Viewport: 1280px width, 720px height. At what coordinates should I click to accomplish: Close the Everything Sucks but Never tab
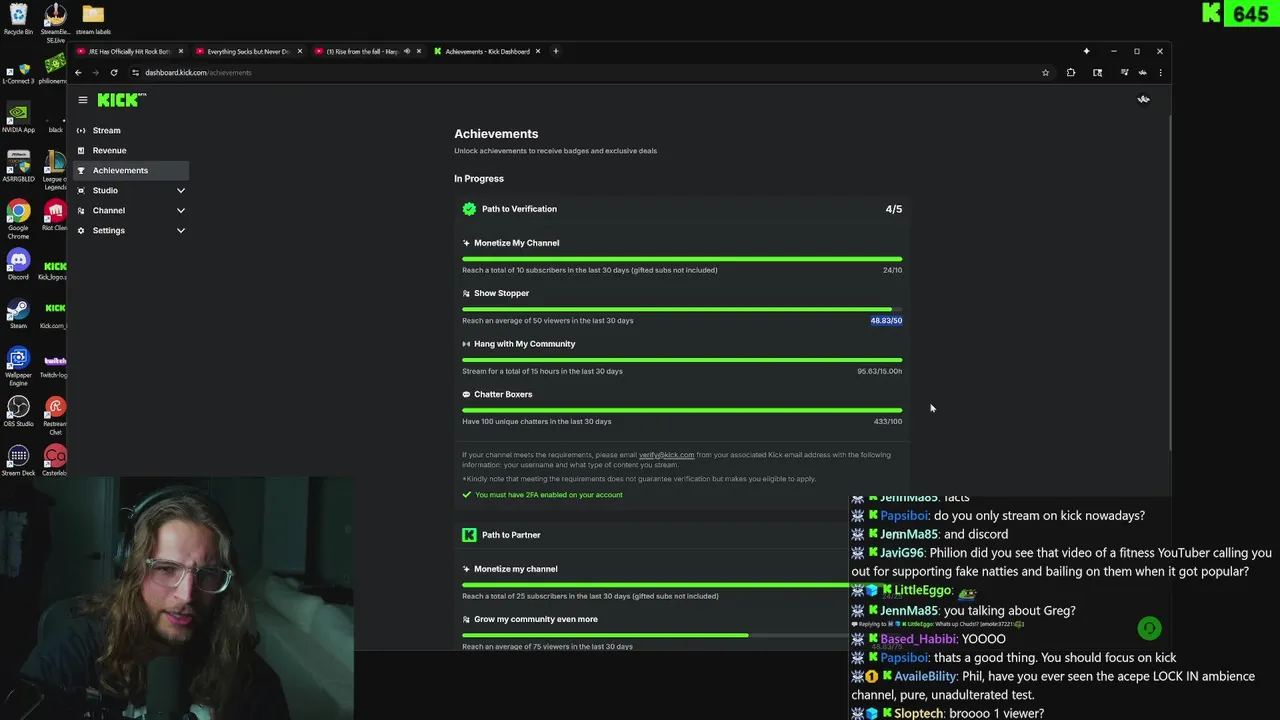(x=299, y=51)
